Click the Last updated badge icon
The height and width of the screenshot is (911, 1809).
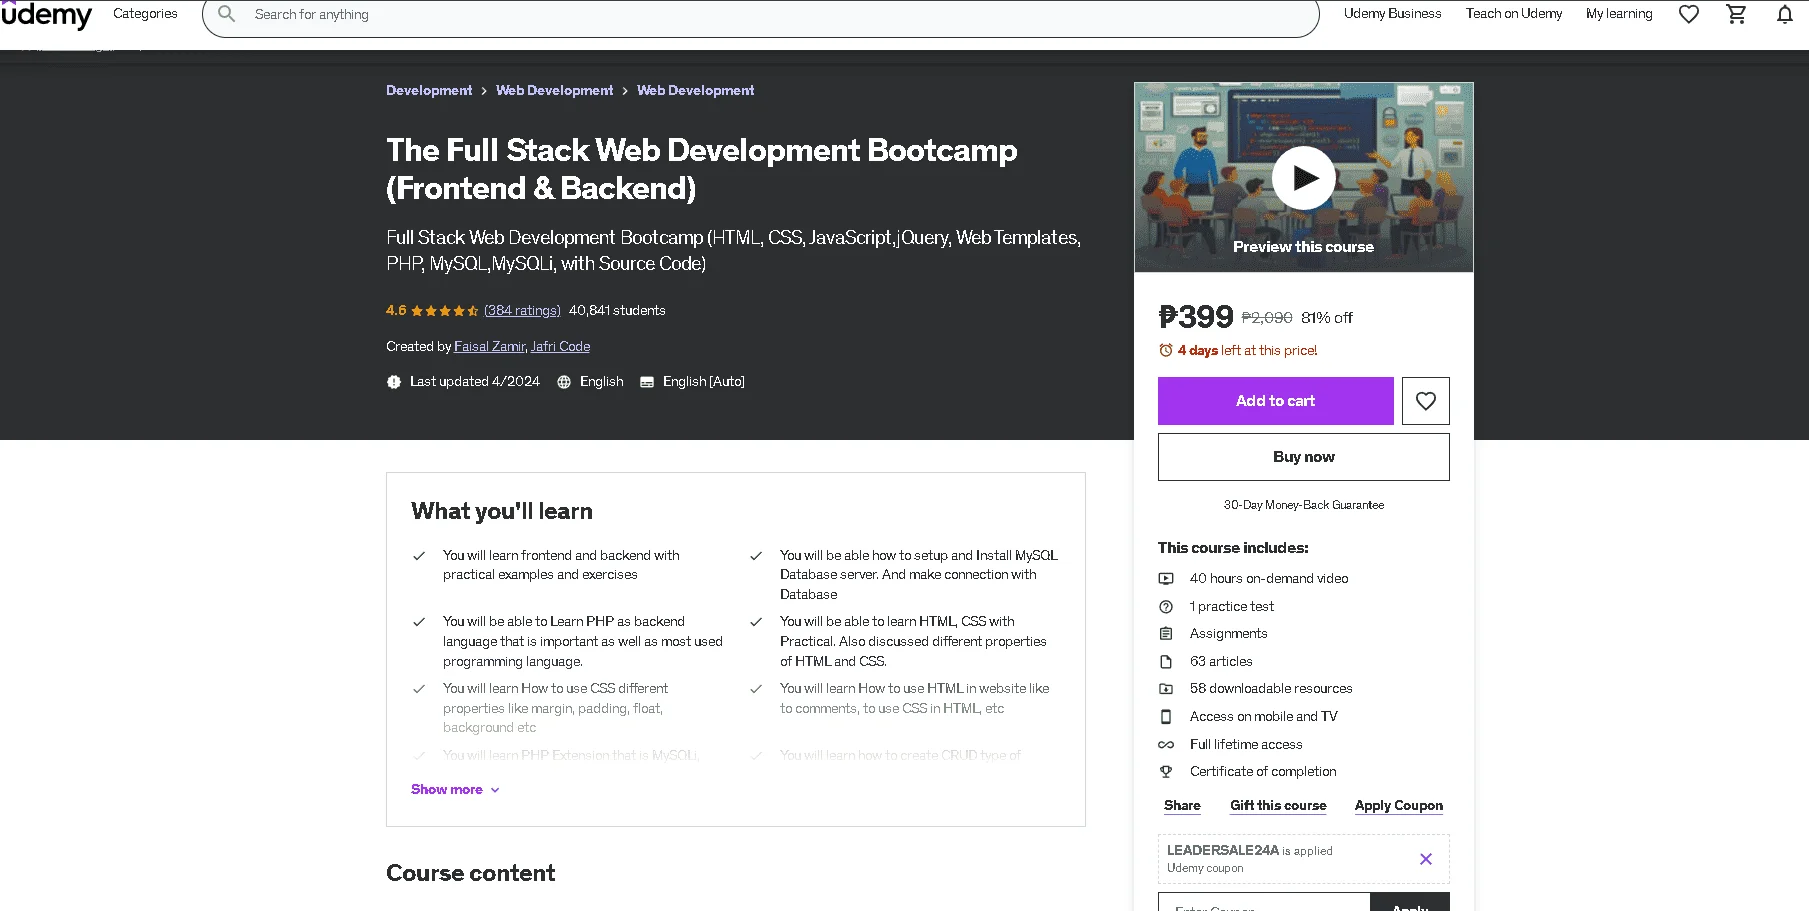point(394,382)
